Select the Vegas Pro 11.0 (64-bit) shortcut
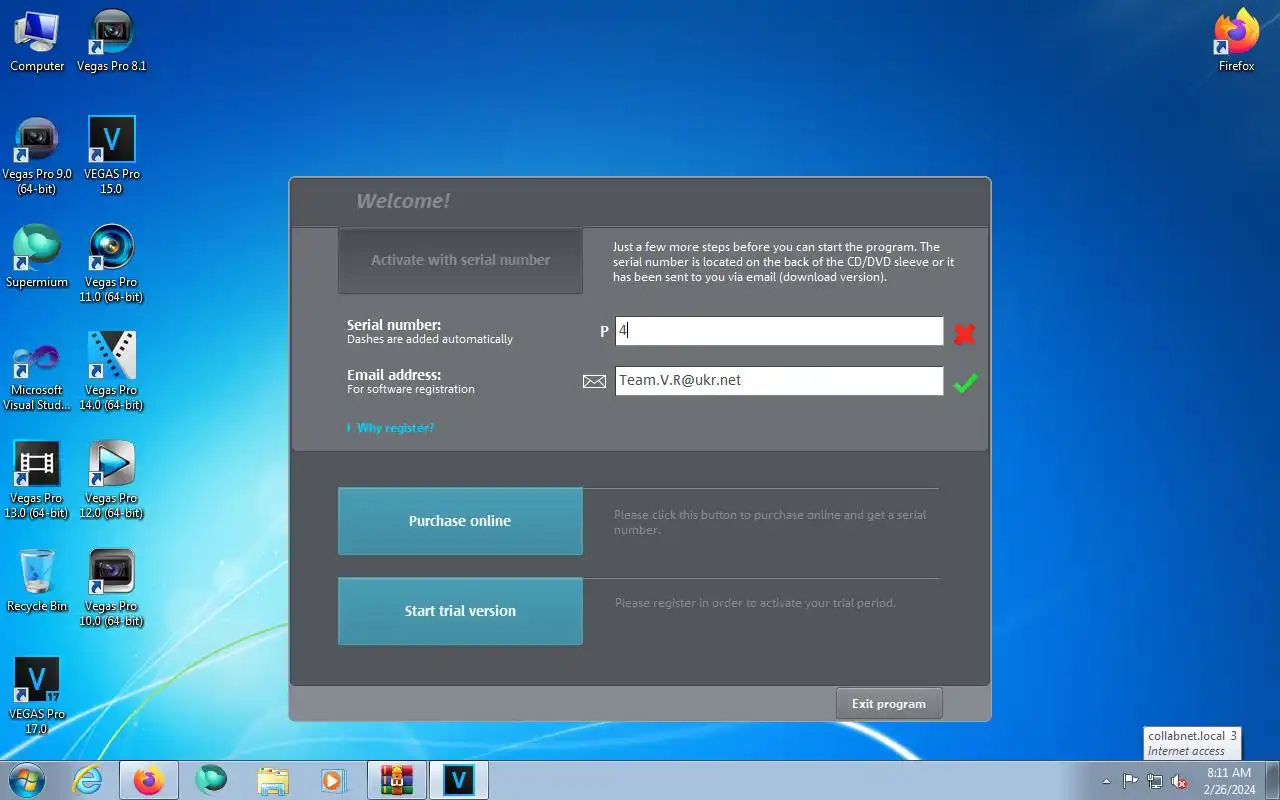 112,264
